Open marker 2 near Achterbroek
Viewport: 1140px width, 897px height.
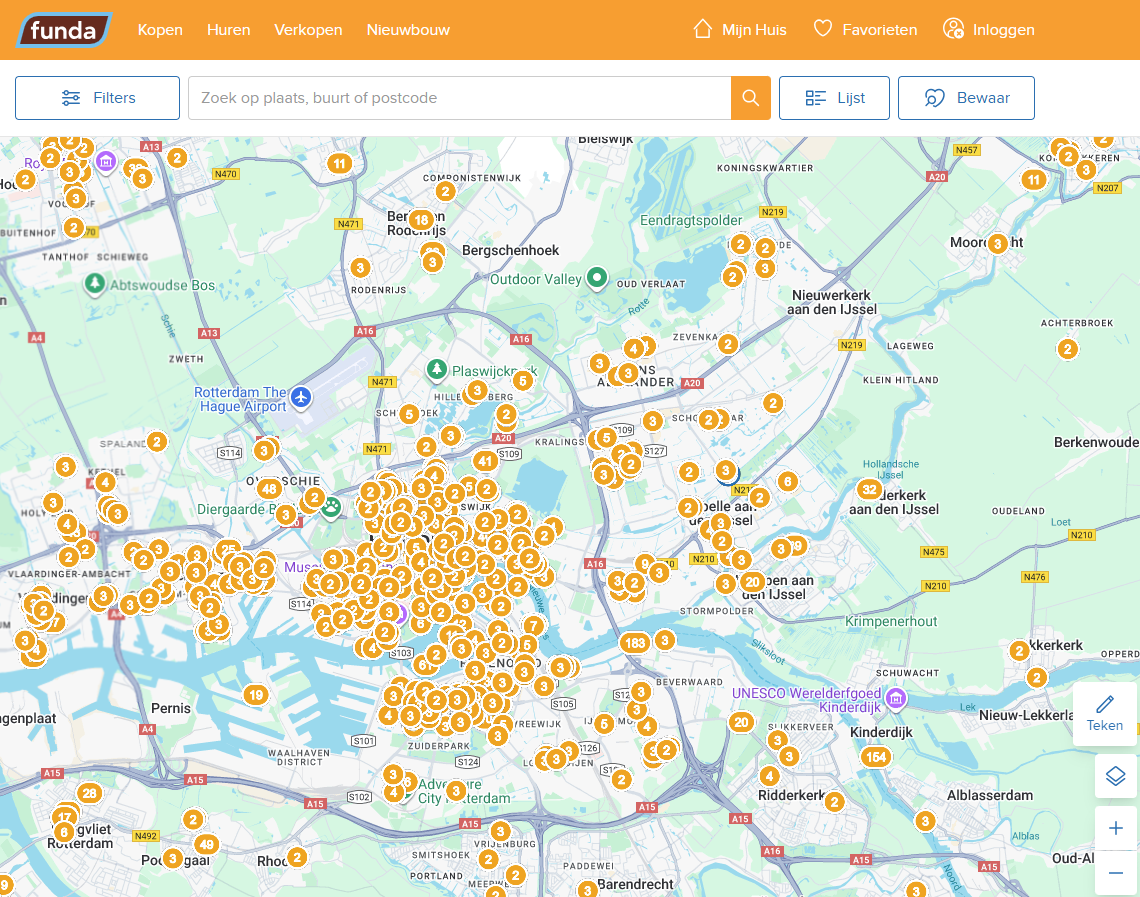pos(1067,349)
